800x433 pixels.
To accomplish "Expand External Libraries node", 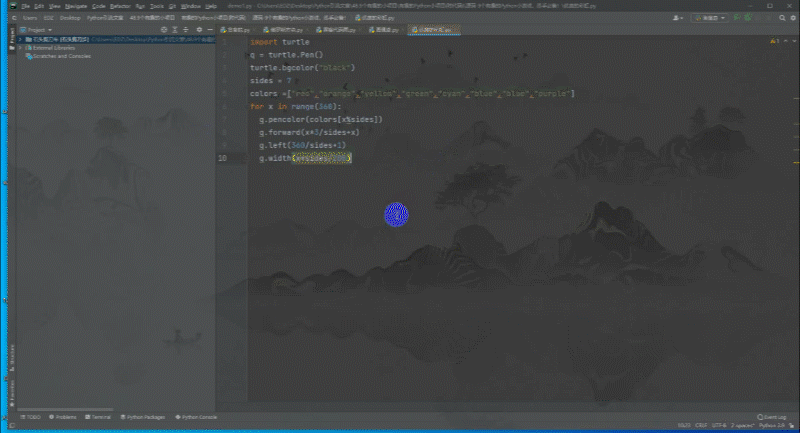I will [x=20, y=48].
